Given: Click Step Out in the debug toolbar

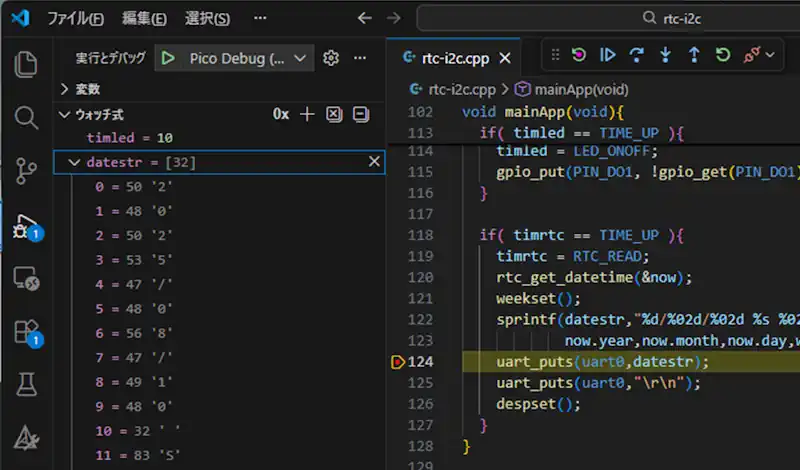Looking at the screenshot, I should (692, 55).
